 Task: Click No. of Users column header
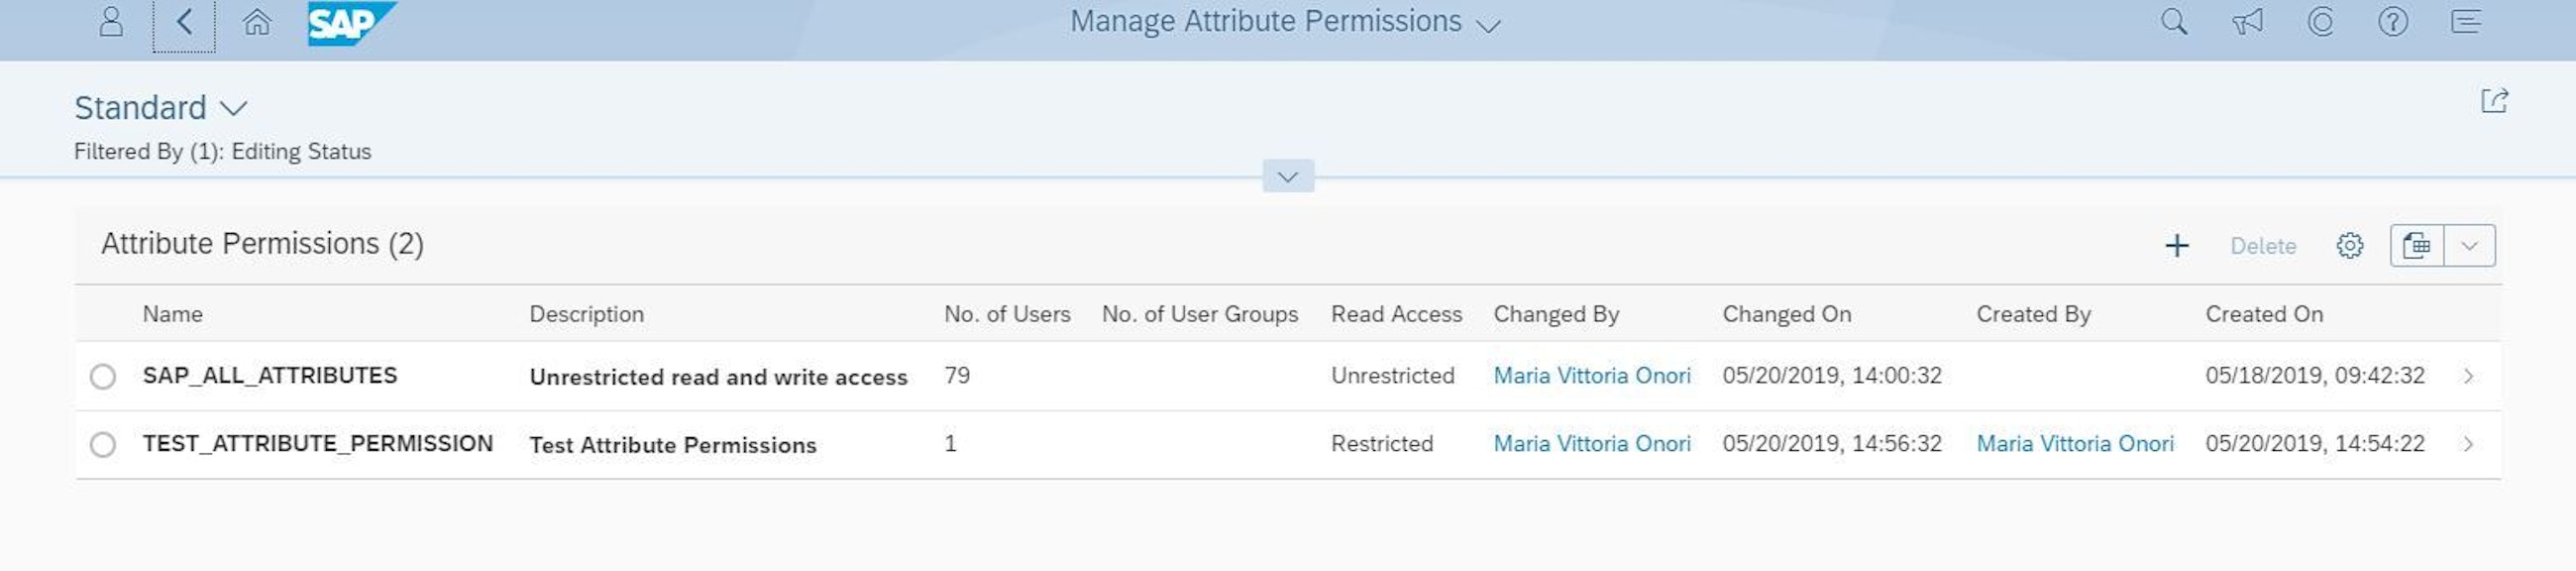click(1007, 314)
